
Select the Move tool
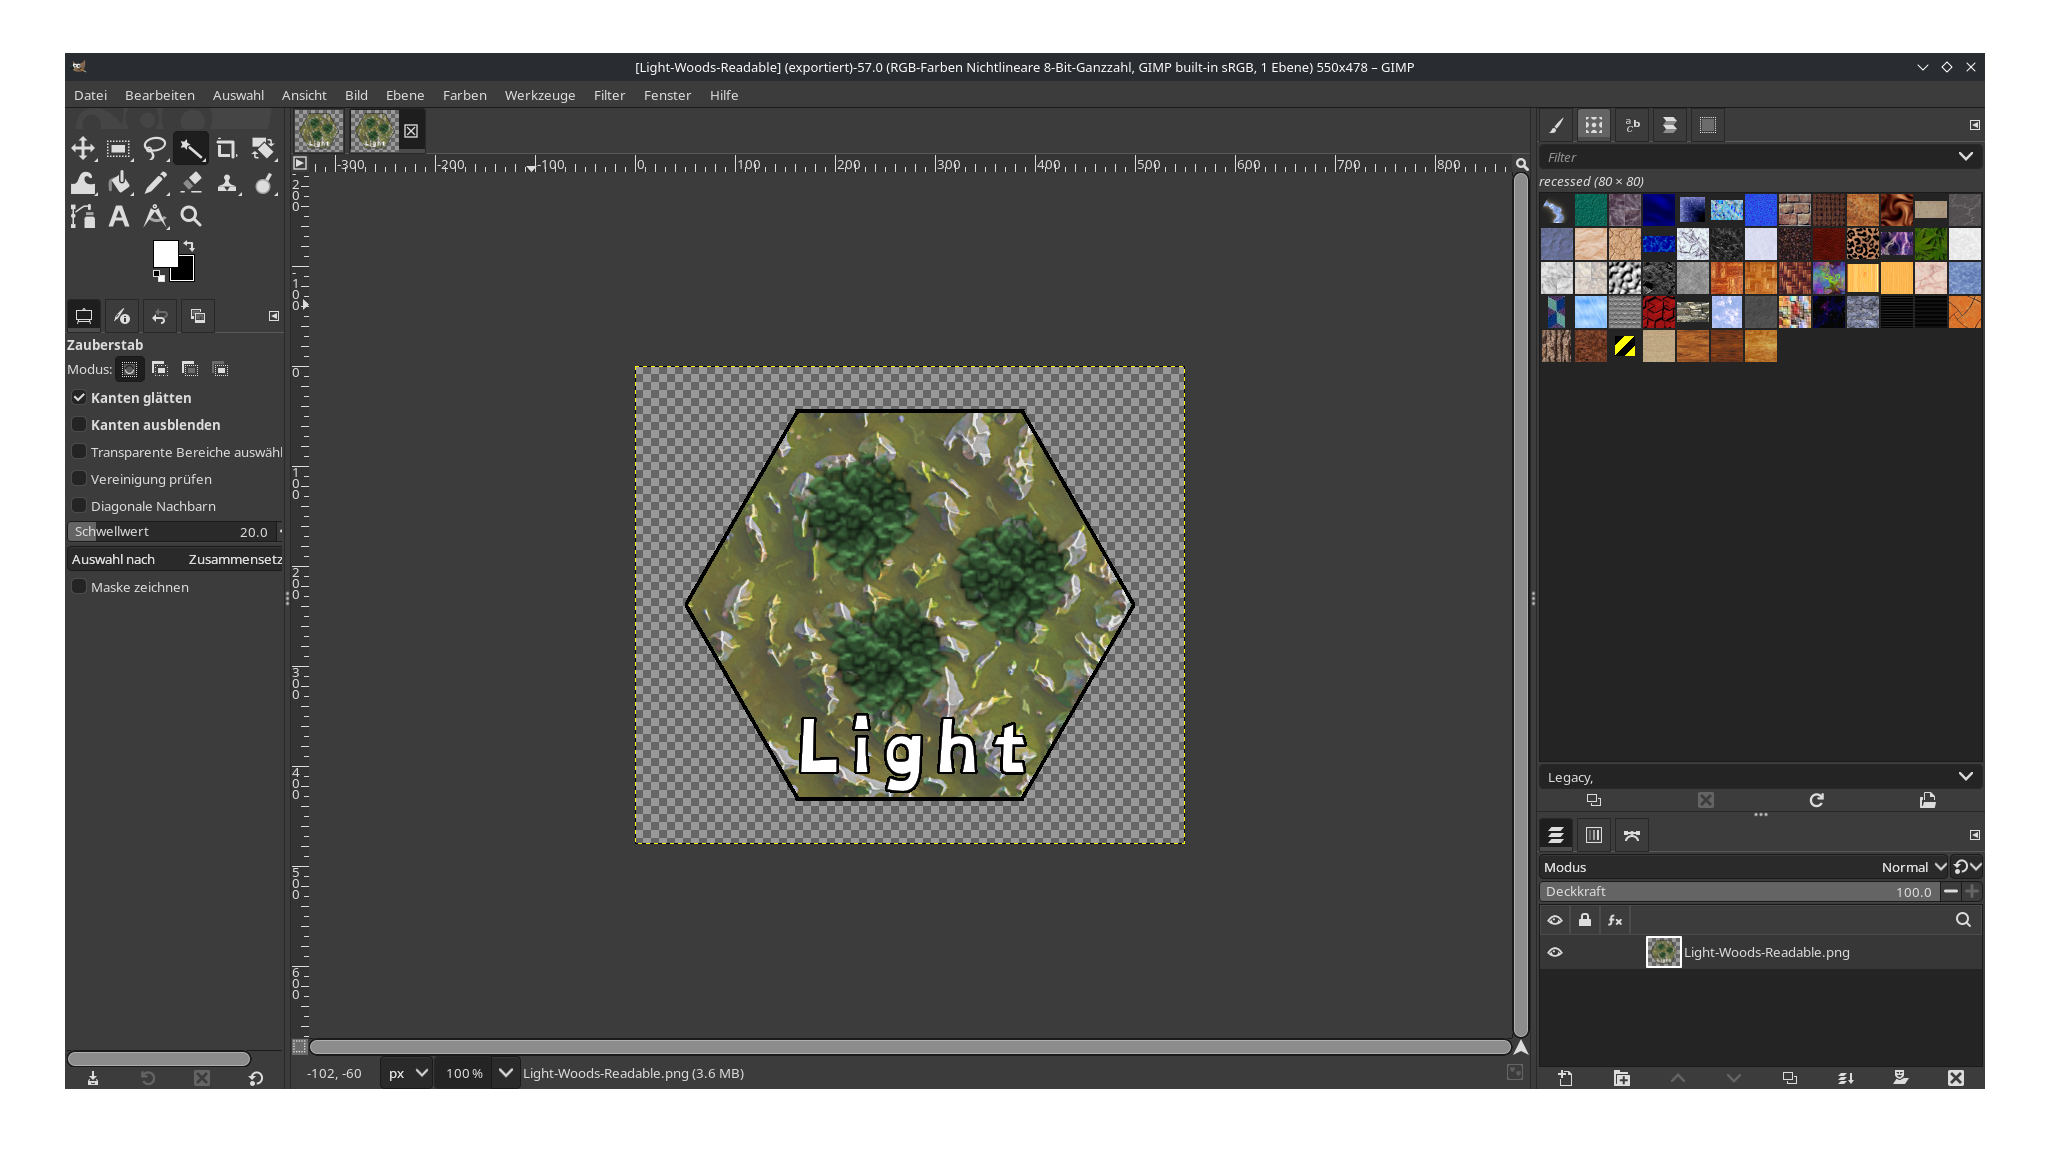pyautogui.click(x=83, y=148)
